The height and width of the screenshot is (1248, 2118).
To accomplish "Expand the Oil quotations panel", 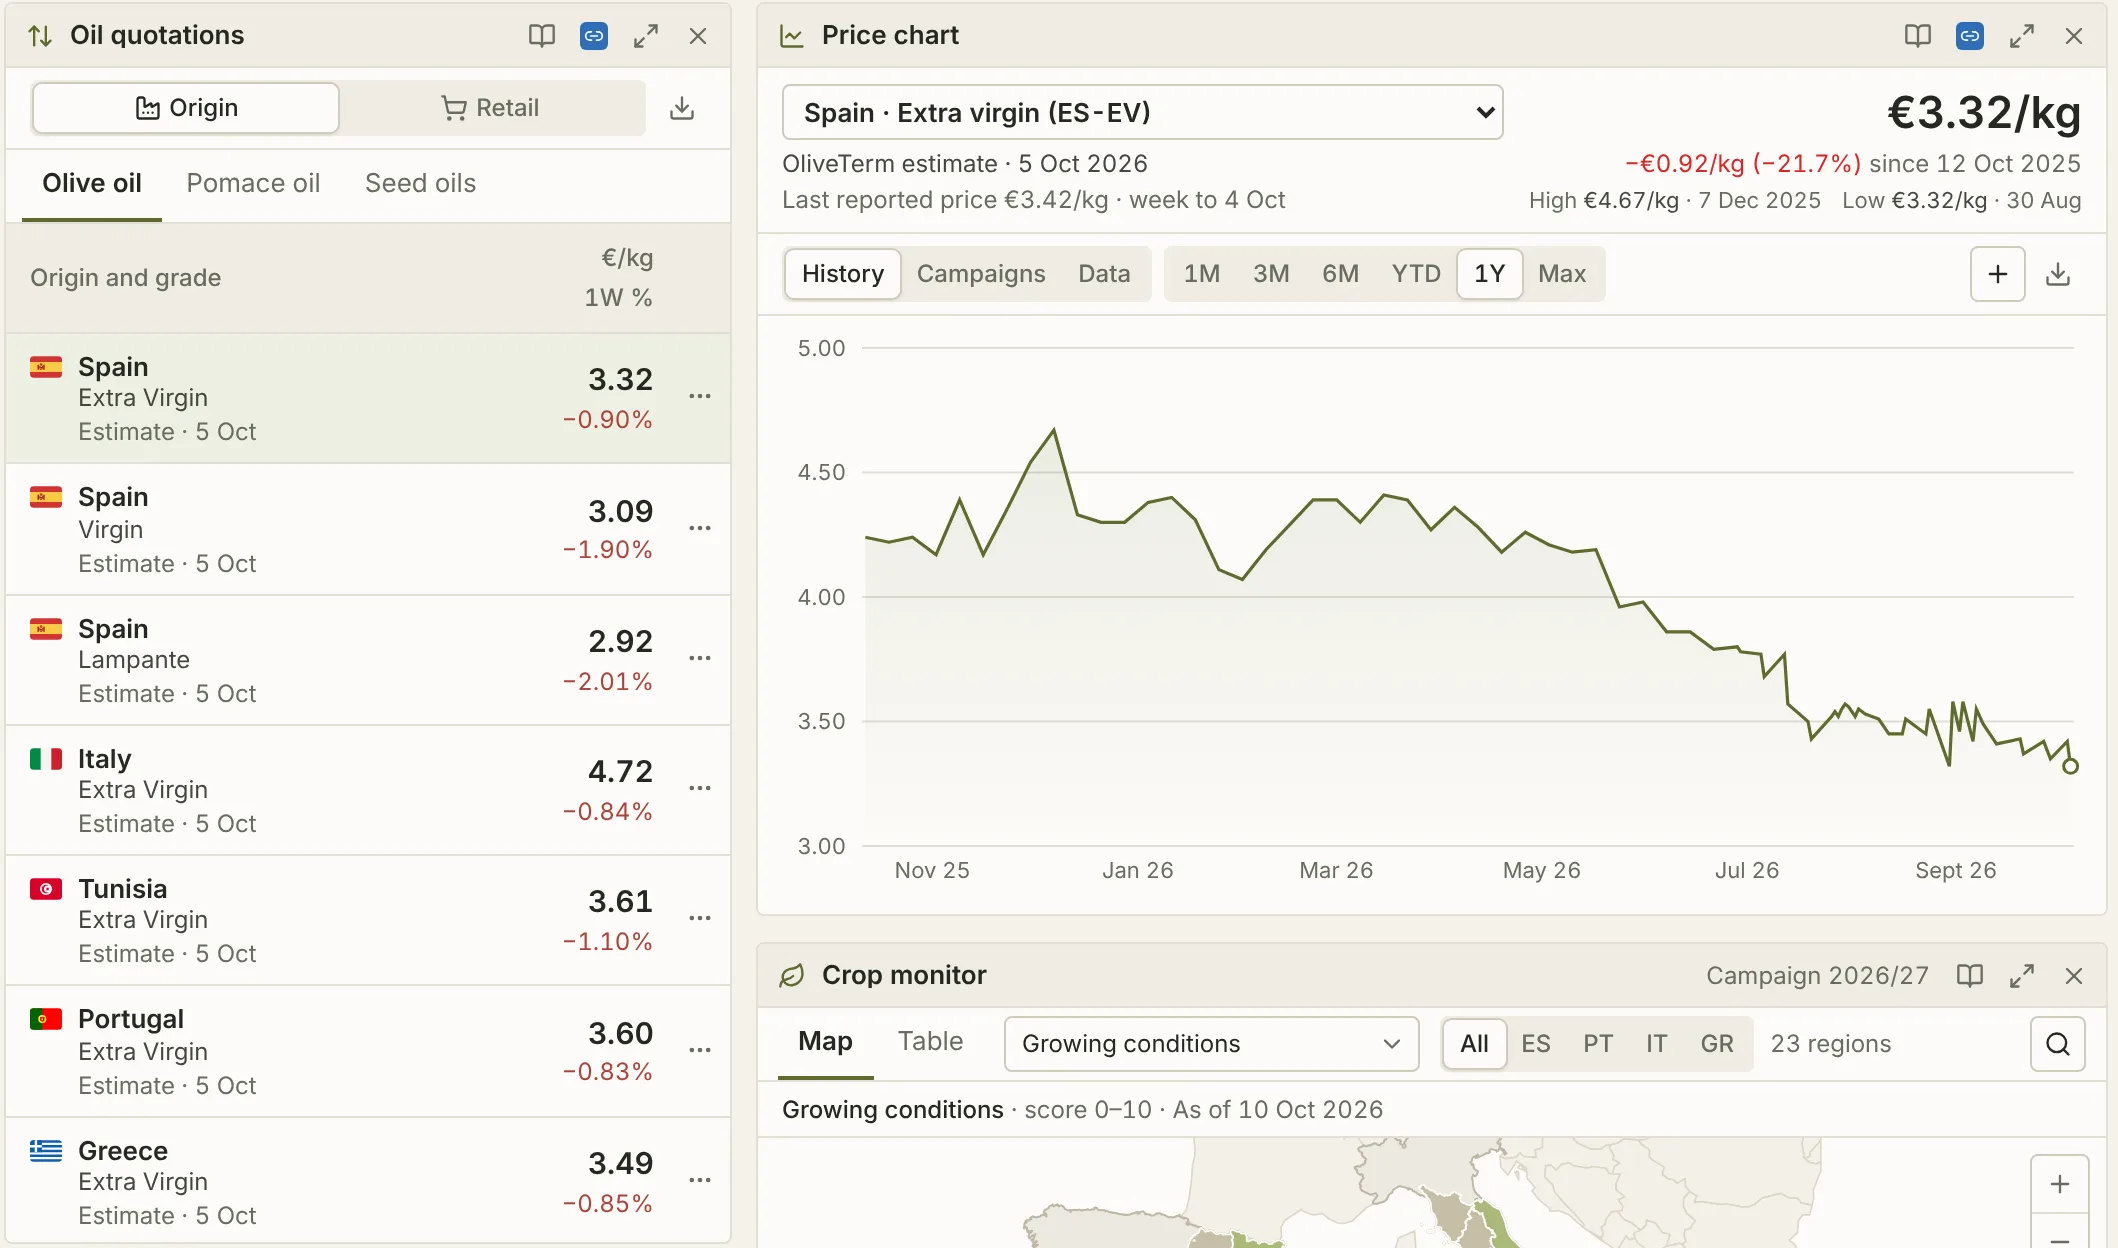I will point(646,36).
